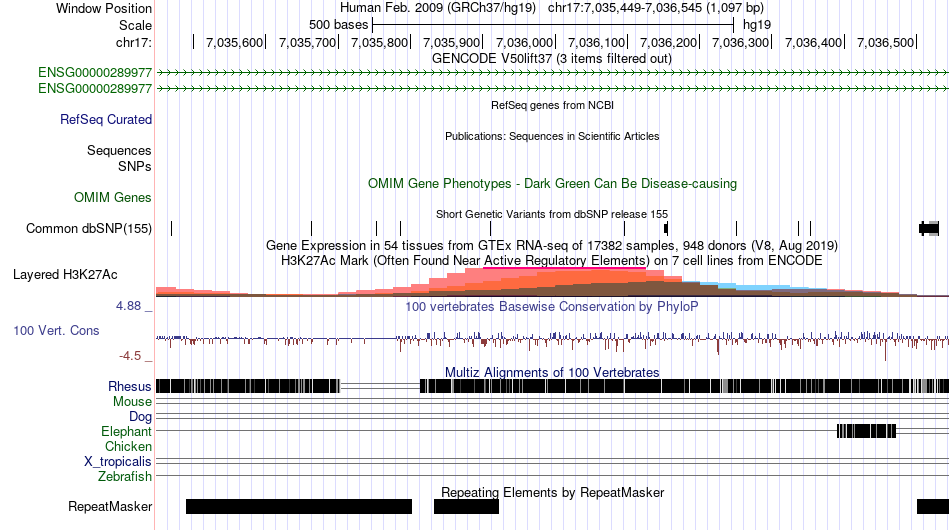Screen dimensions: 950x530
Task: Select the Mouse alignment label
Action: pyautogui.click(x=132, y=402)
